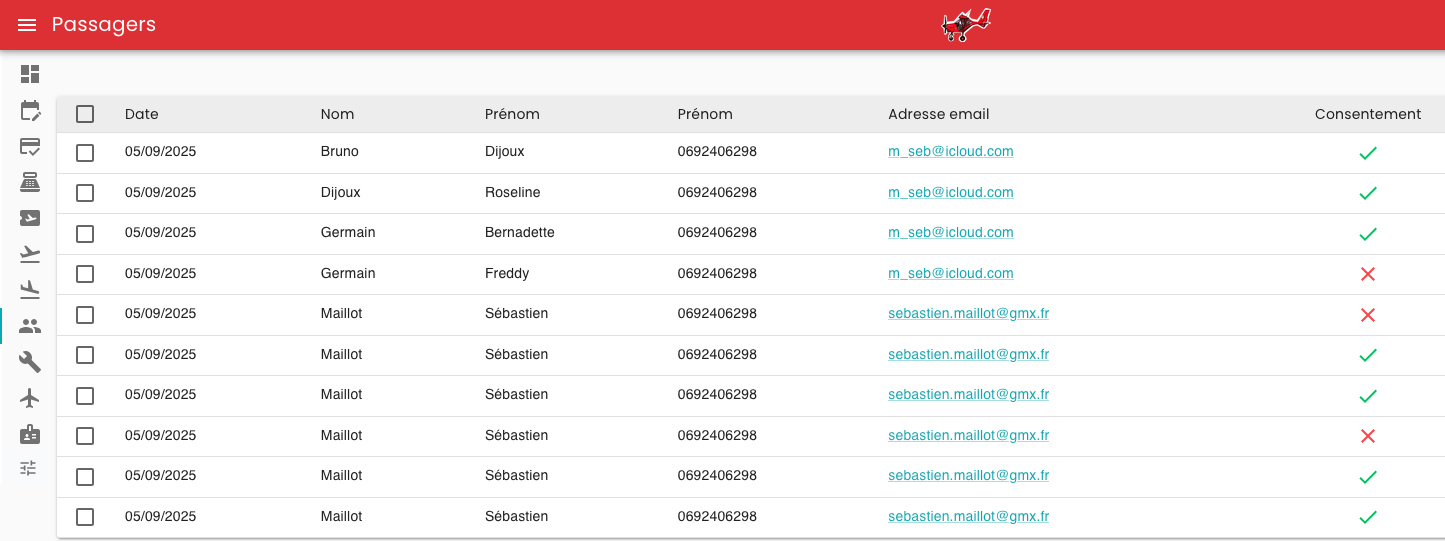Toggle the select-all checkbox in header

coord(85,114)
